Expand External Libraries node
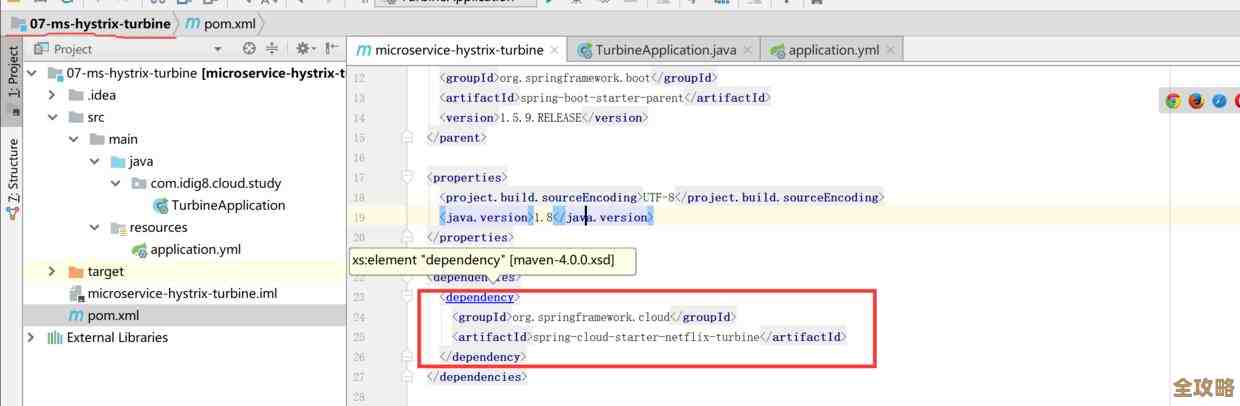Viewport: 1240px width, 406px height. tap(32, 337)
